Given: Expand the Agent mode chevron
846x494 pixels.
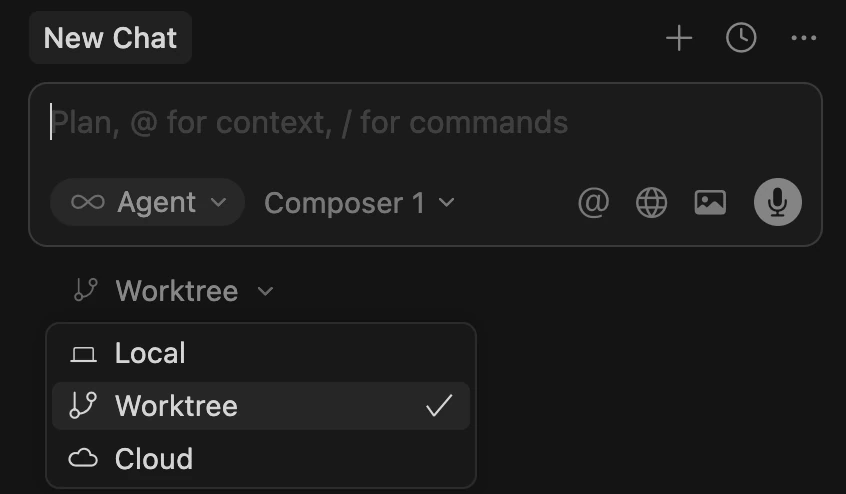Looking at the screenshot, I should tap(218, 203).
